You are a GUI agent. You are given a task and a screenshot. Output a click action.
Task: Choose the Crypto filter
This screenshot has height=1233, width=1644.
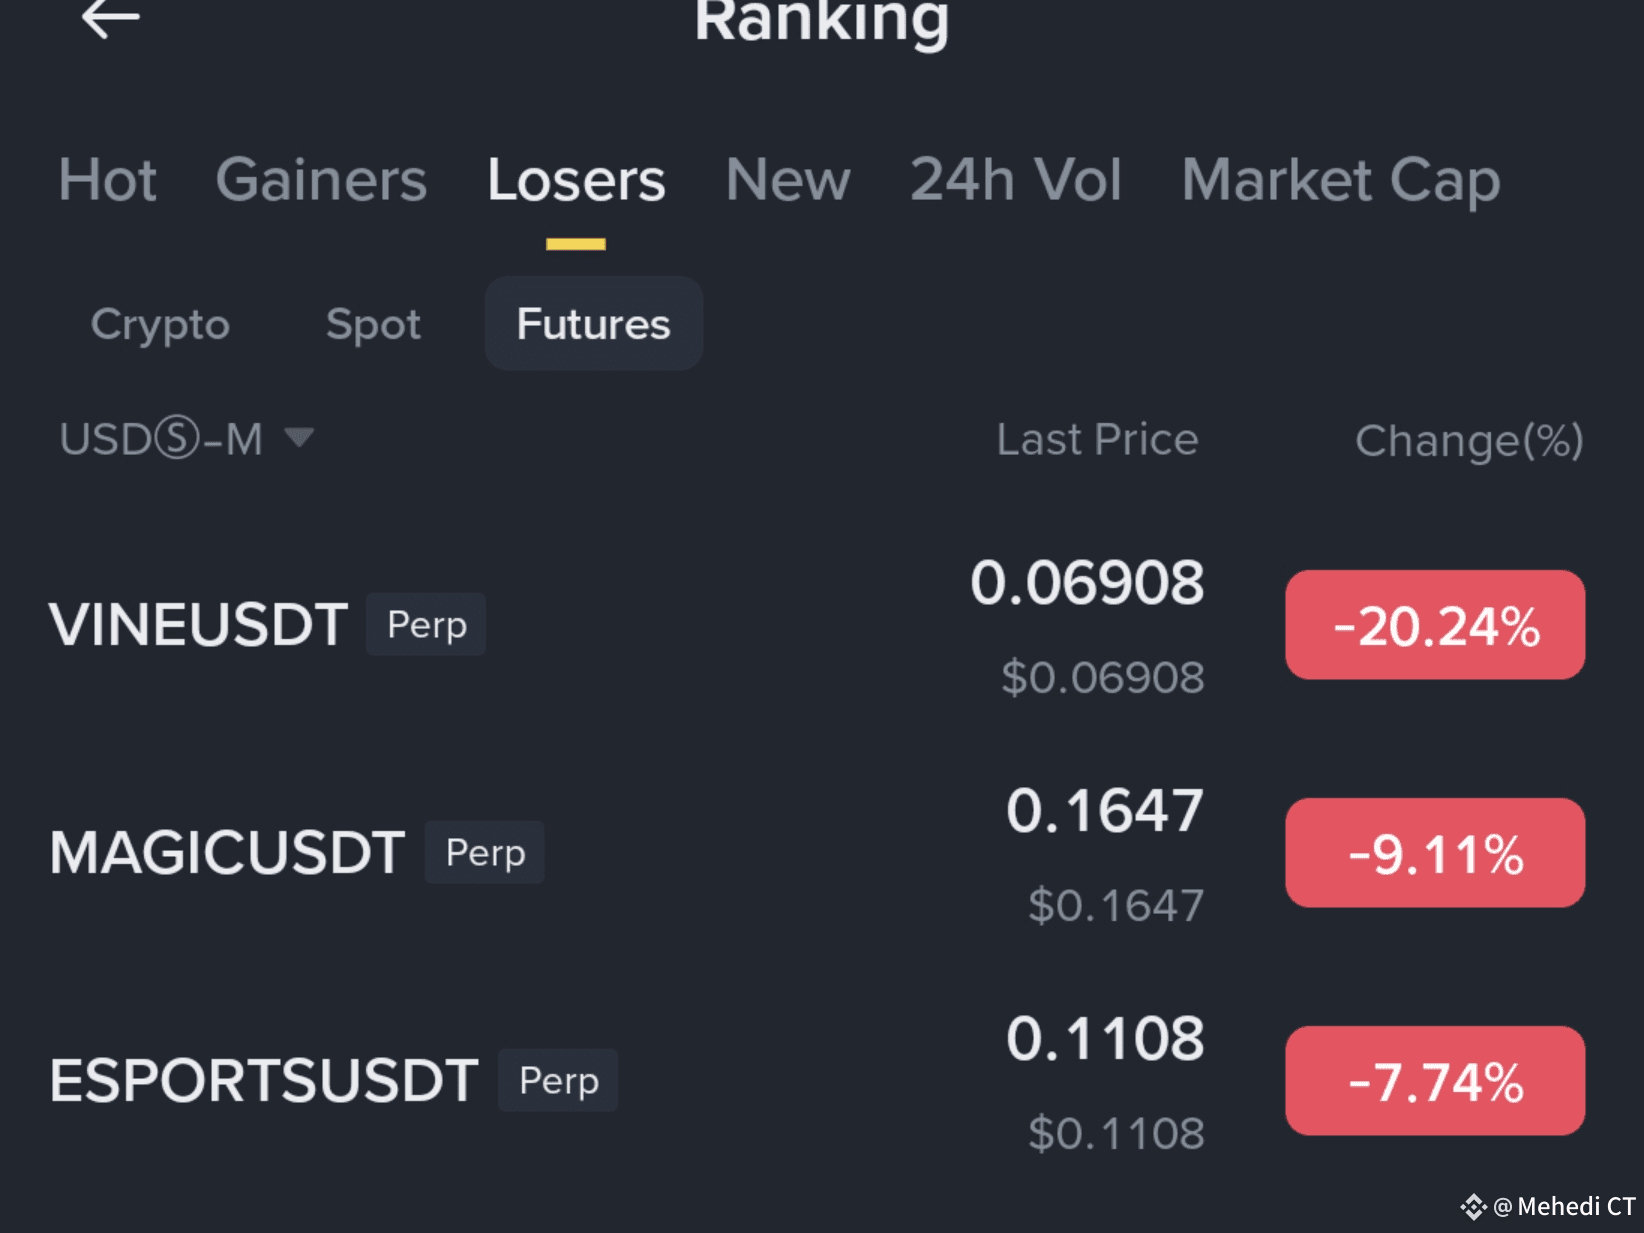click(160, 324)
